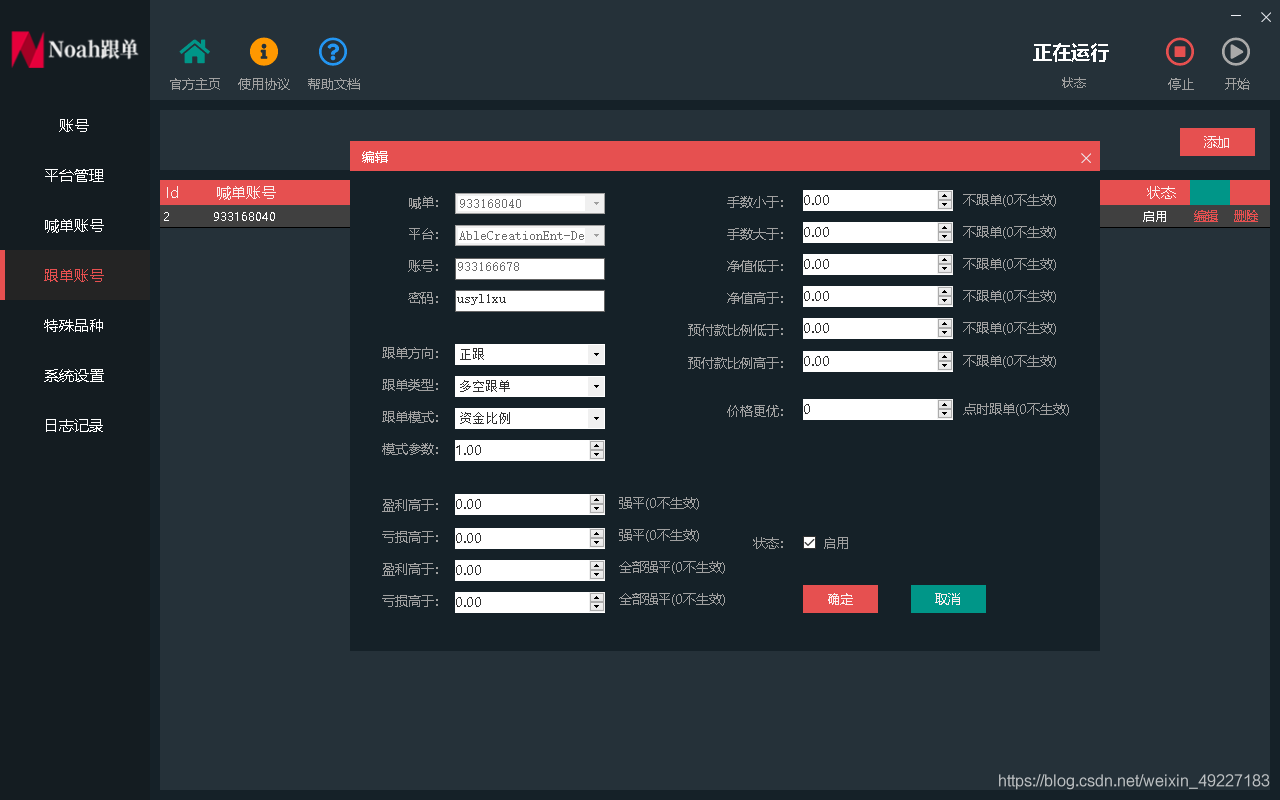Open the 平台 AbleCreationEnt dropdown

tap(530, 236)
